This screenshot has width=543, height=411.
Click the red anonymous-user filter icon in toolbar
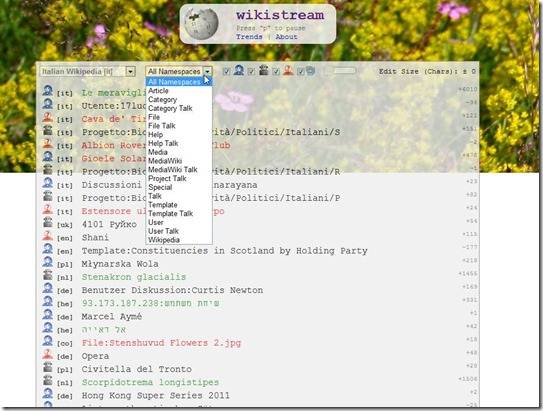(x=288, y=70)
